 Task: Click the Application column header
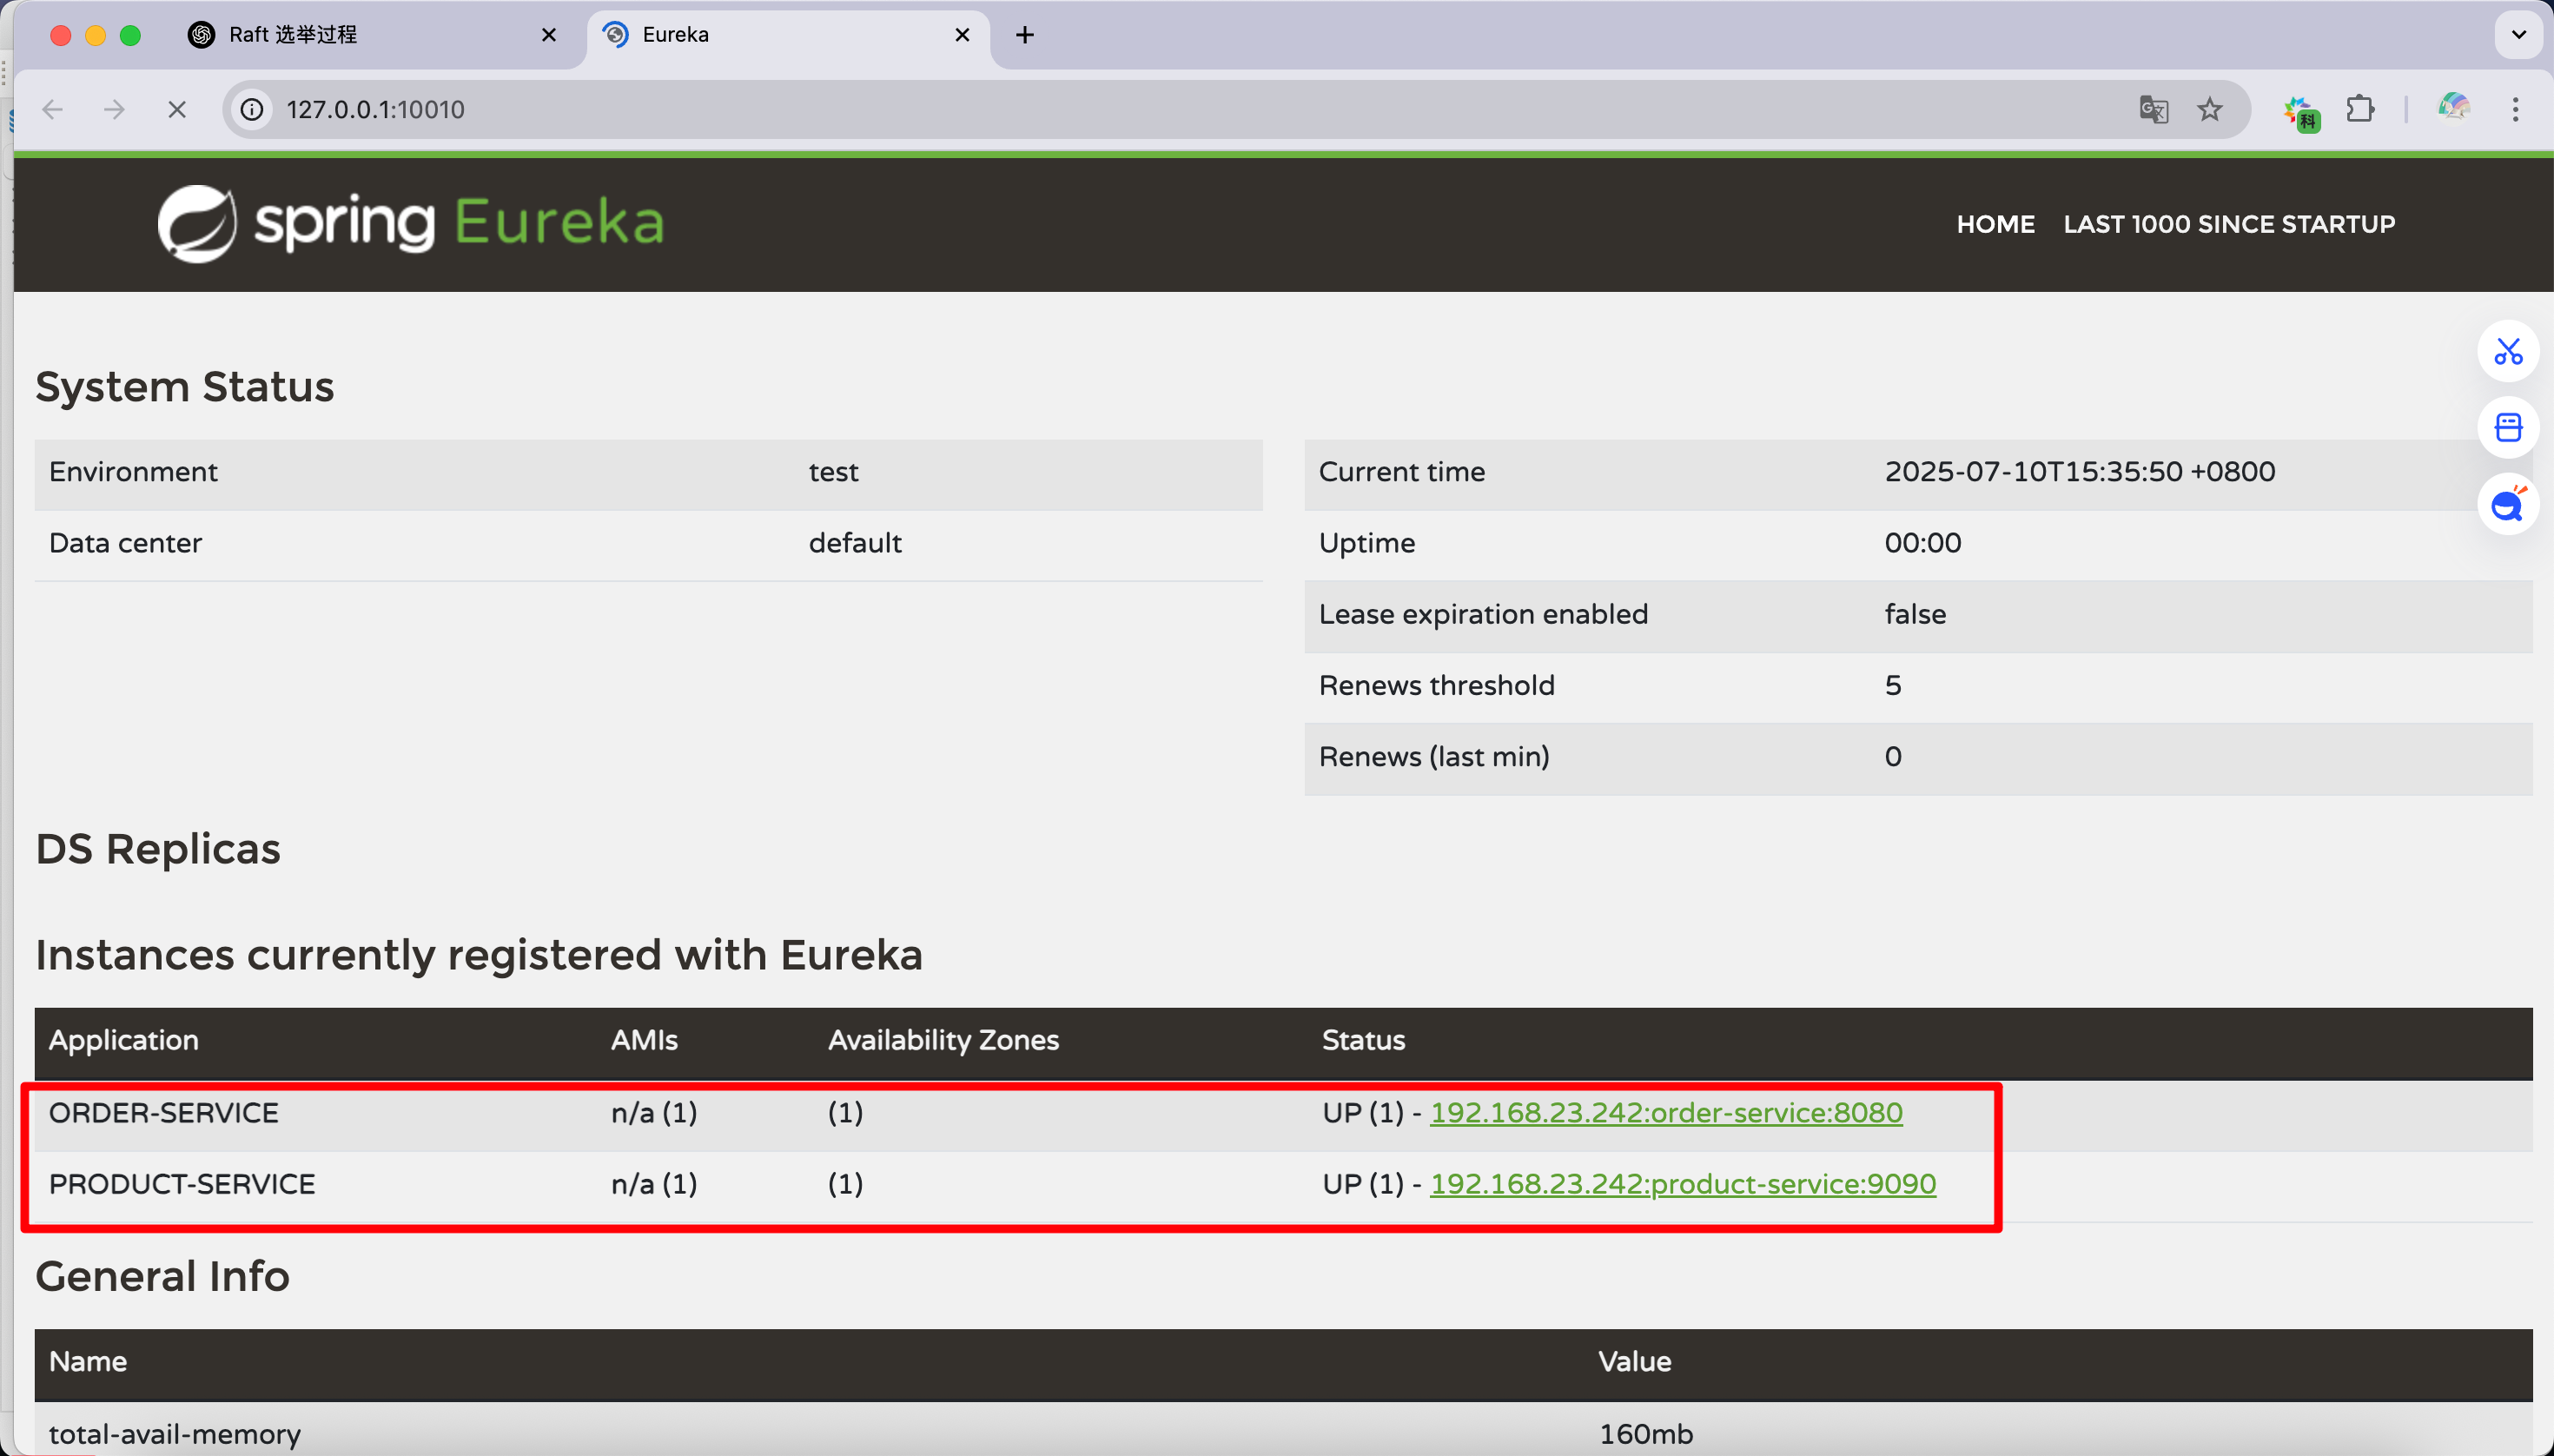124,1040
